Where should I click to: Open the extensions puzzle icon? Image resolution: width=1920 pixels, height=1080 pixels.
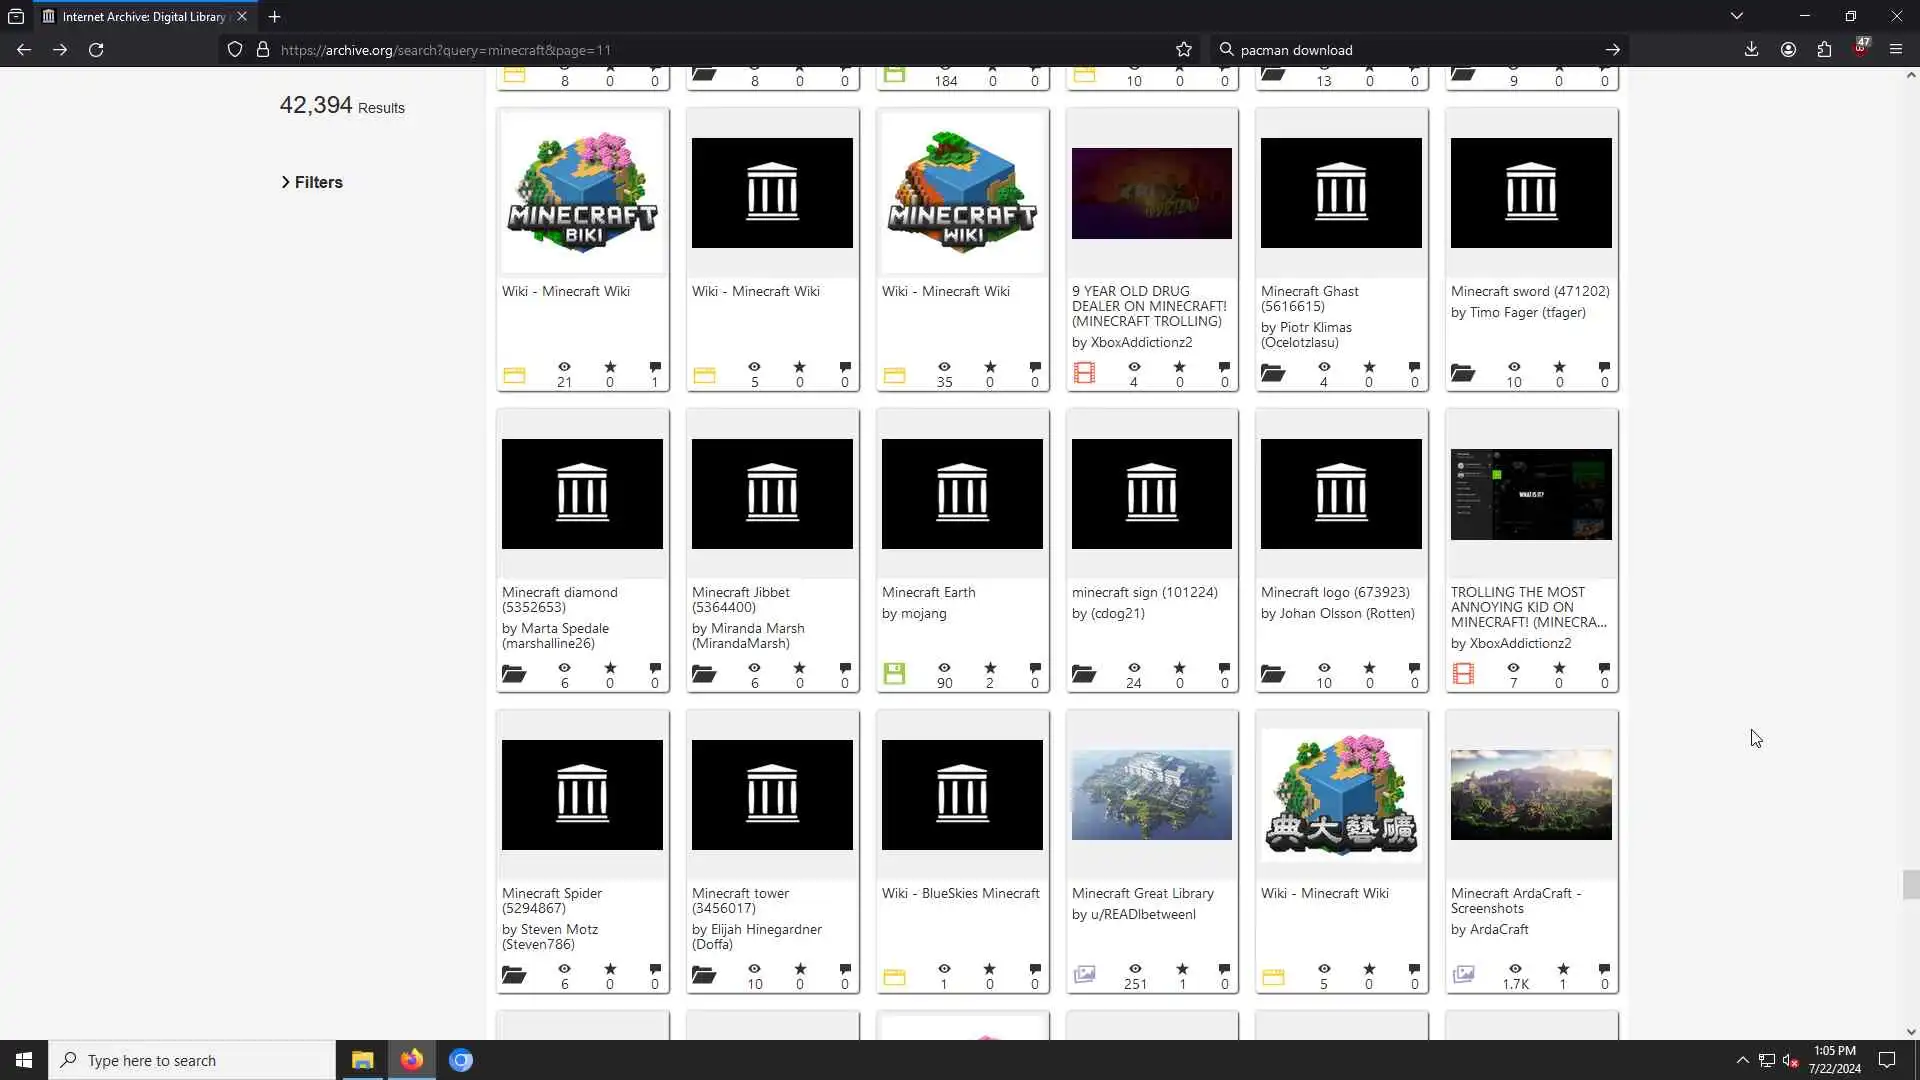tap(1824, 50)
